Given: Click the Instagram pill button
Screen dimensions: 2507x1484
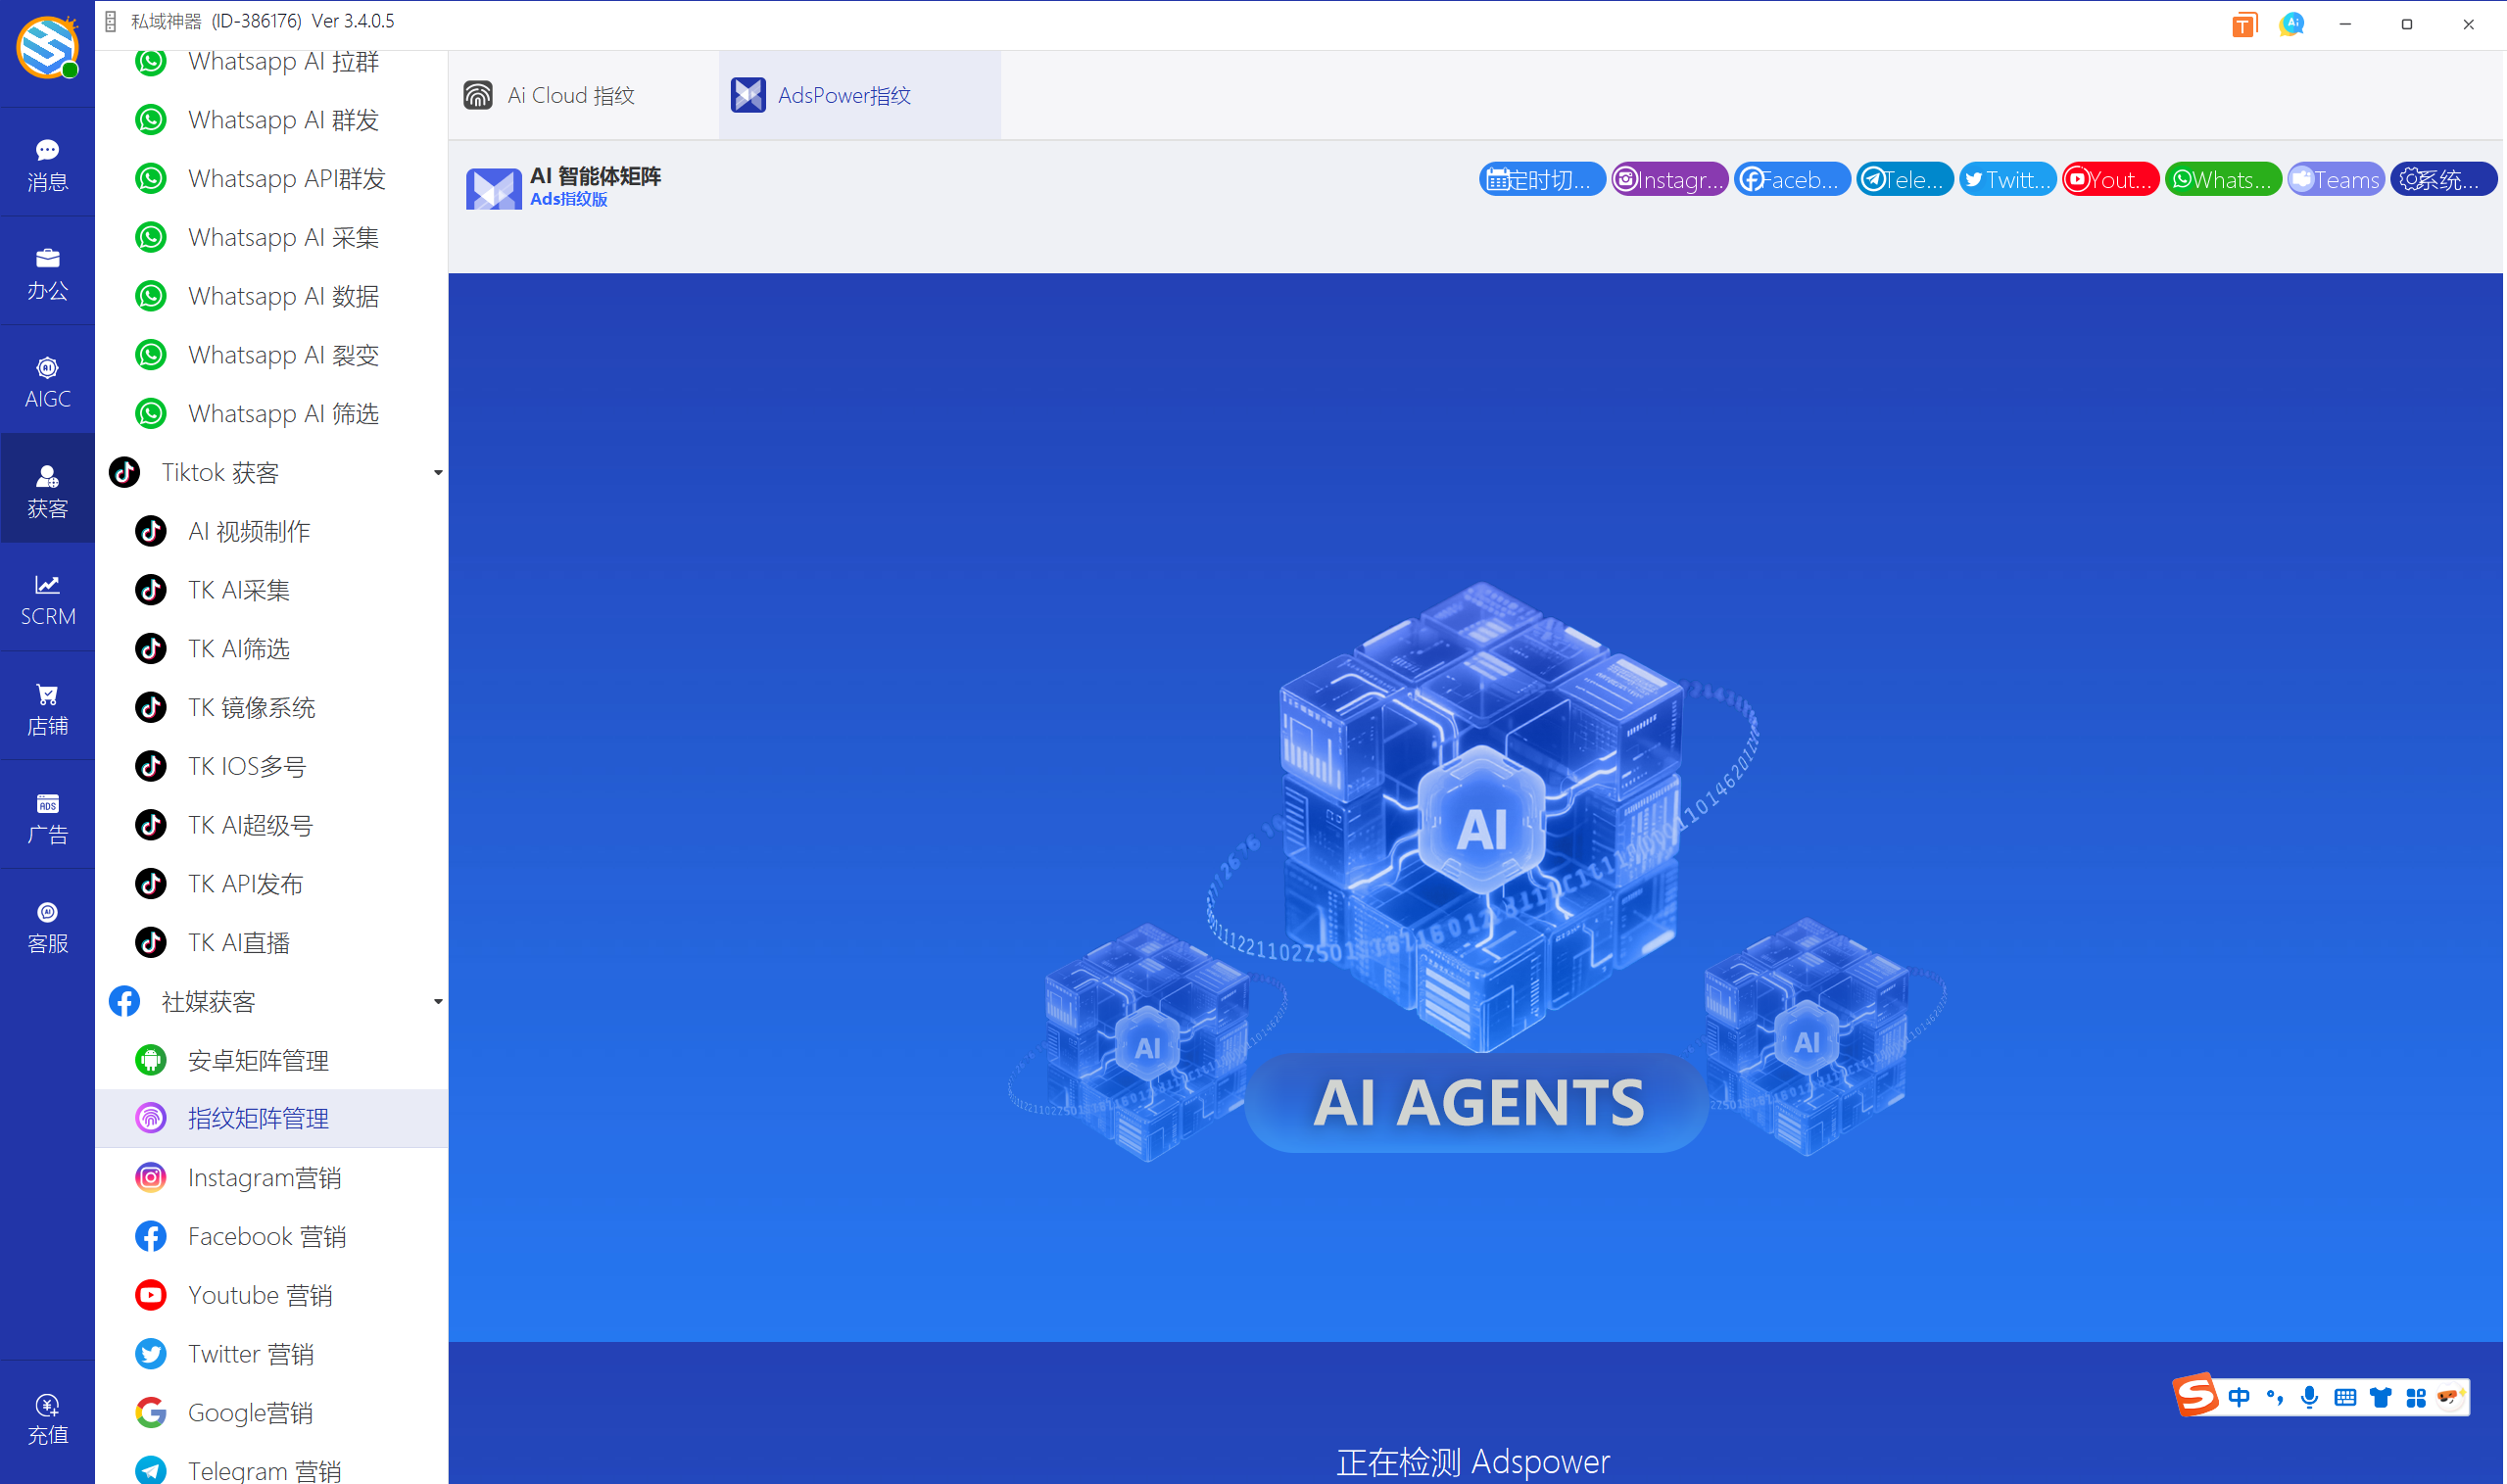Looking at the screenshot, I should coord(1669,179).
